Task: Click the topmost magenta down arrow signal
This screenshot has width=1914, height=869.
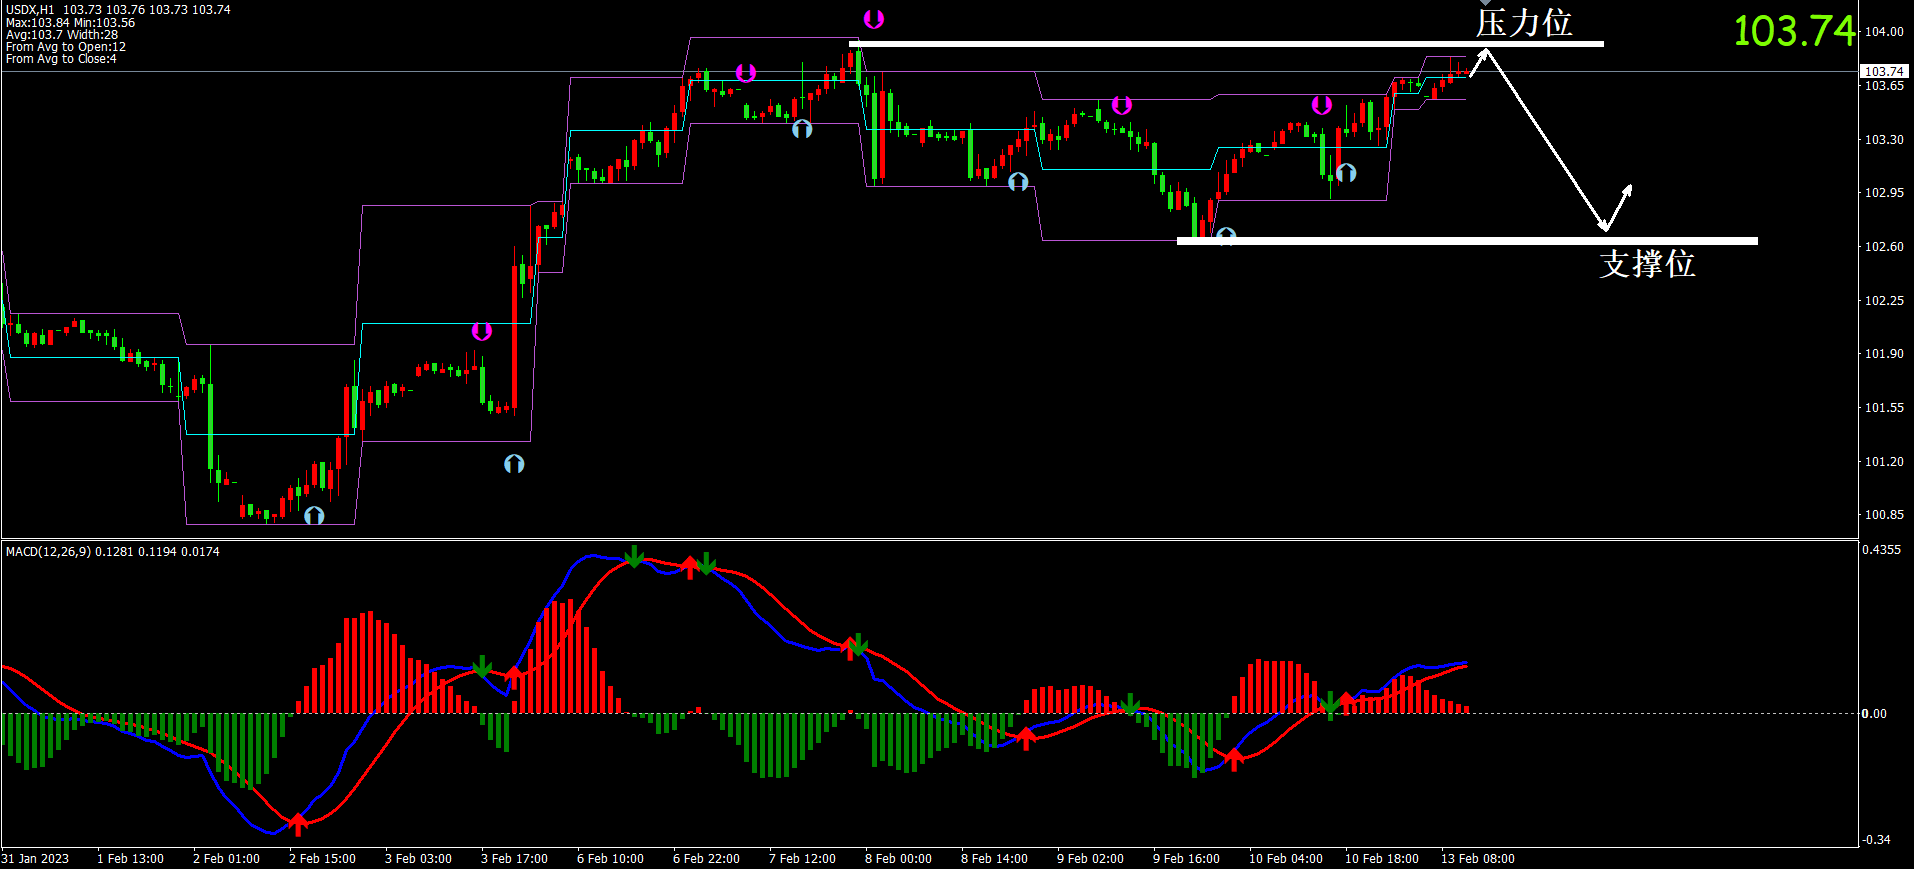Action: point(874,19)
